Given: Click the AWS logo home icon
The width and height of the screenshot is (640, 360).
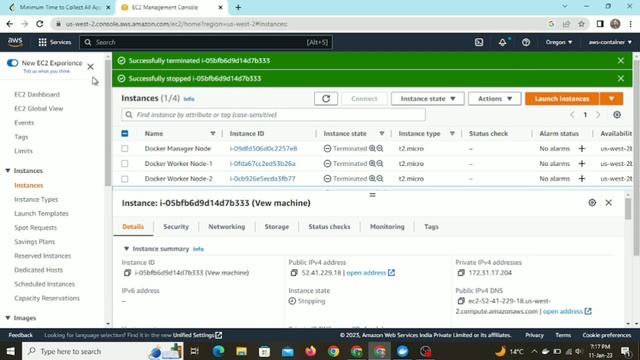Looking at the screenshot, I should tap(16, 42).
